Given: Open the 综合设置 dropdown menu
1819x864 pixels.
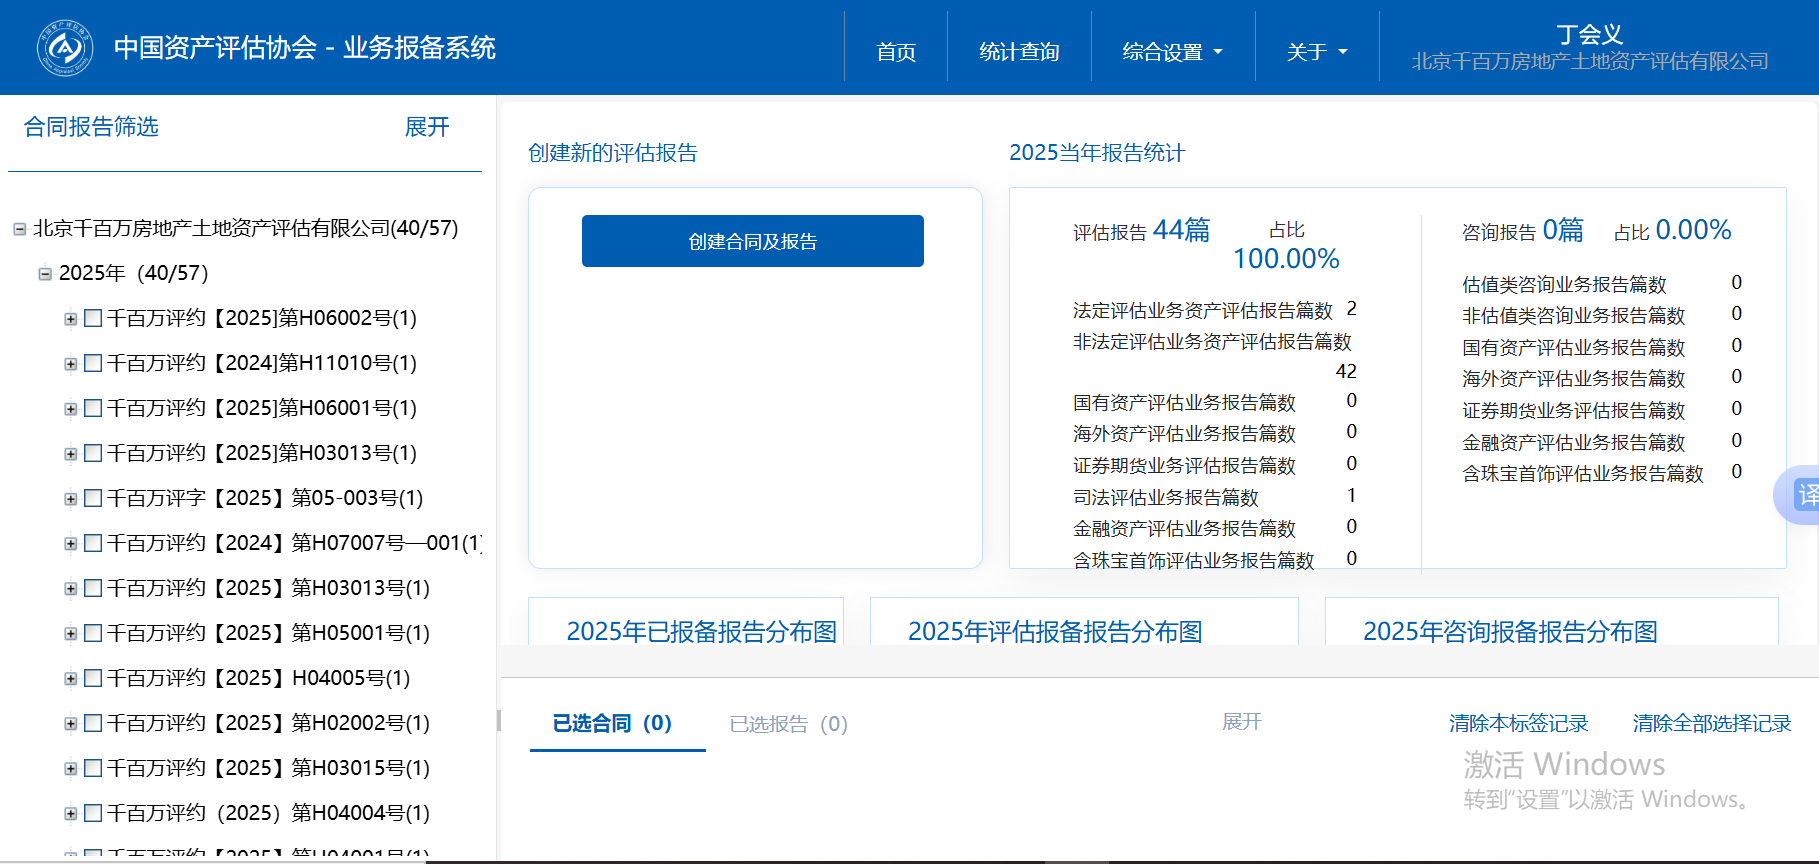Looking at the screenshot, I should [x=1172, y=52].
